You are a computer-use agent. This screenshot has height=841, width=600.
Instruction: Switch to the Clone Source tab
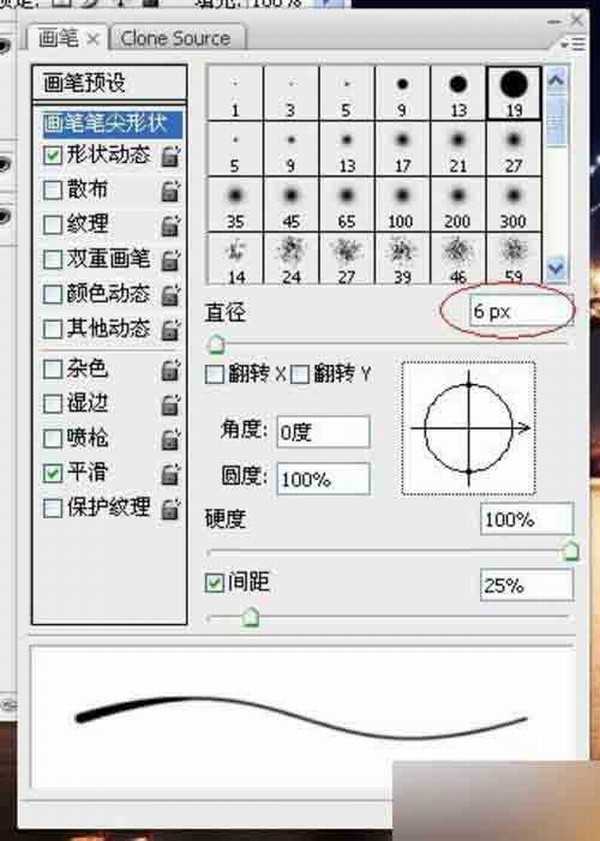(x=175, y=38)
